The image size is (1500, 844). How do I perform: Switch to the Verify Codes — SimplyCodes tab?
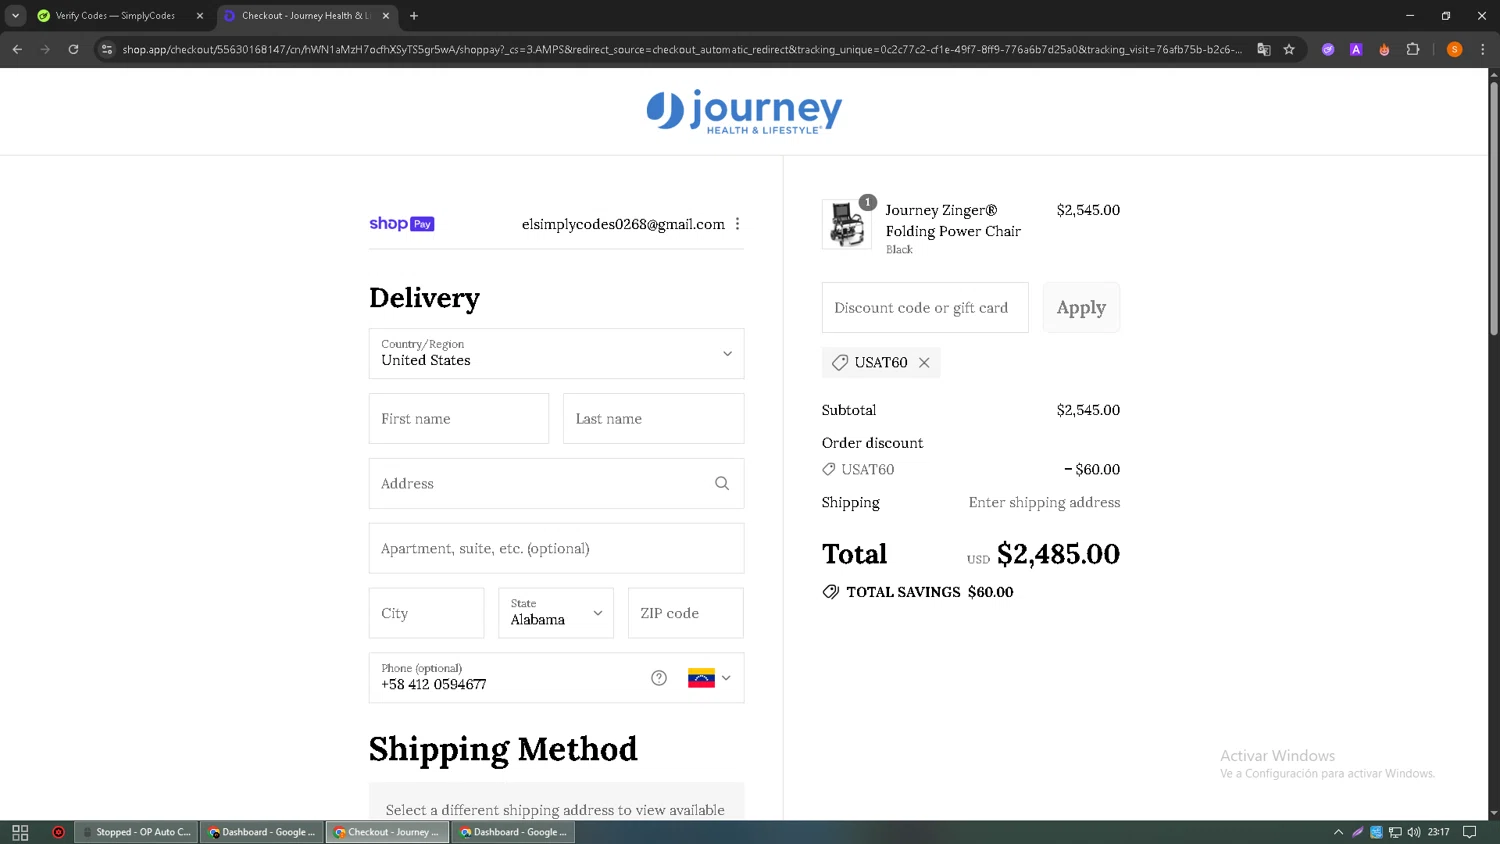pyautogui.click(x=114, y=16)
